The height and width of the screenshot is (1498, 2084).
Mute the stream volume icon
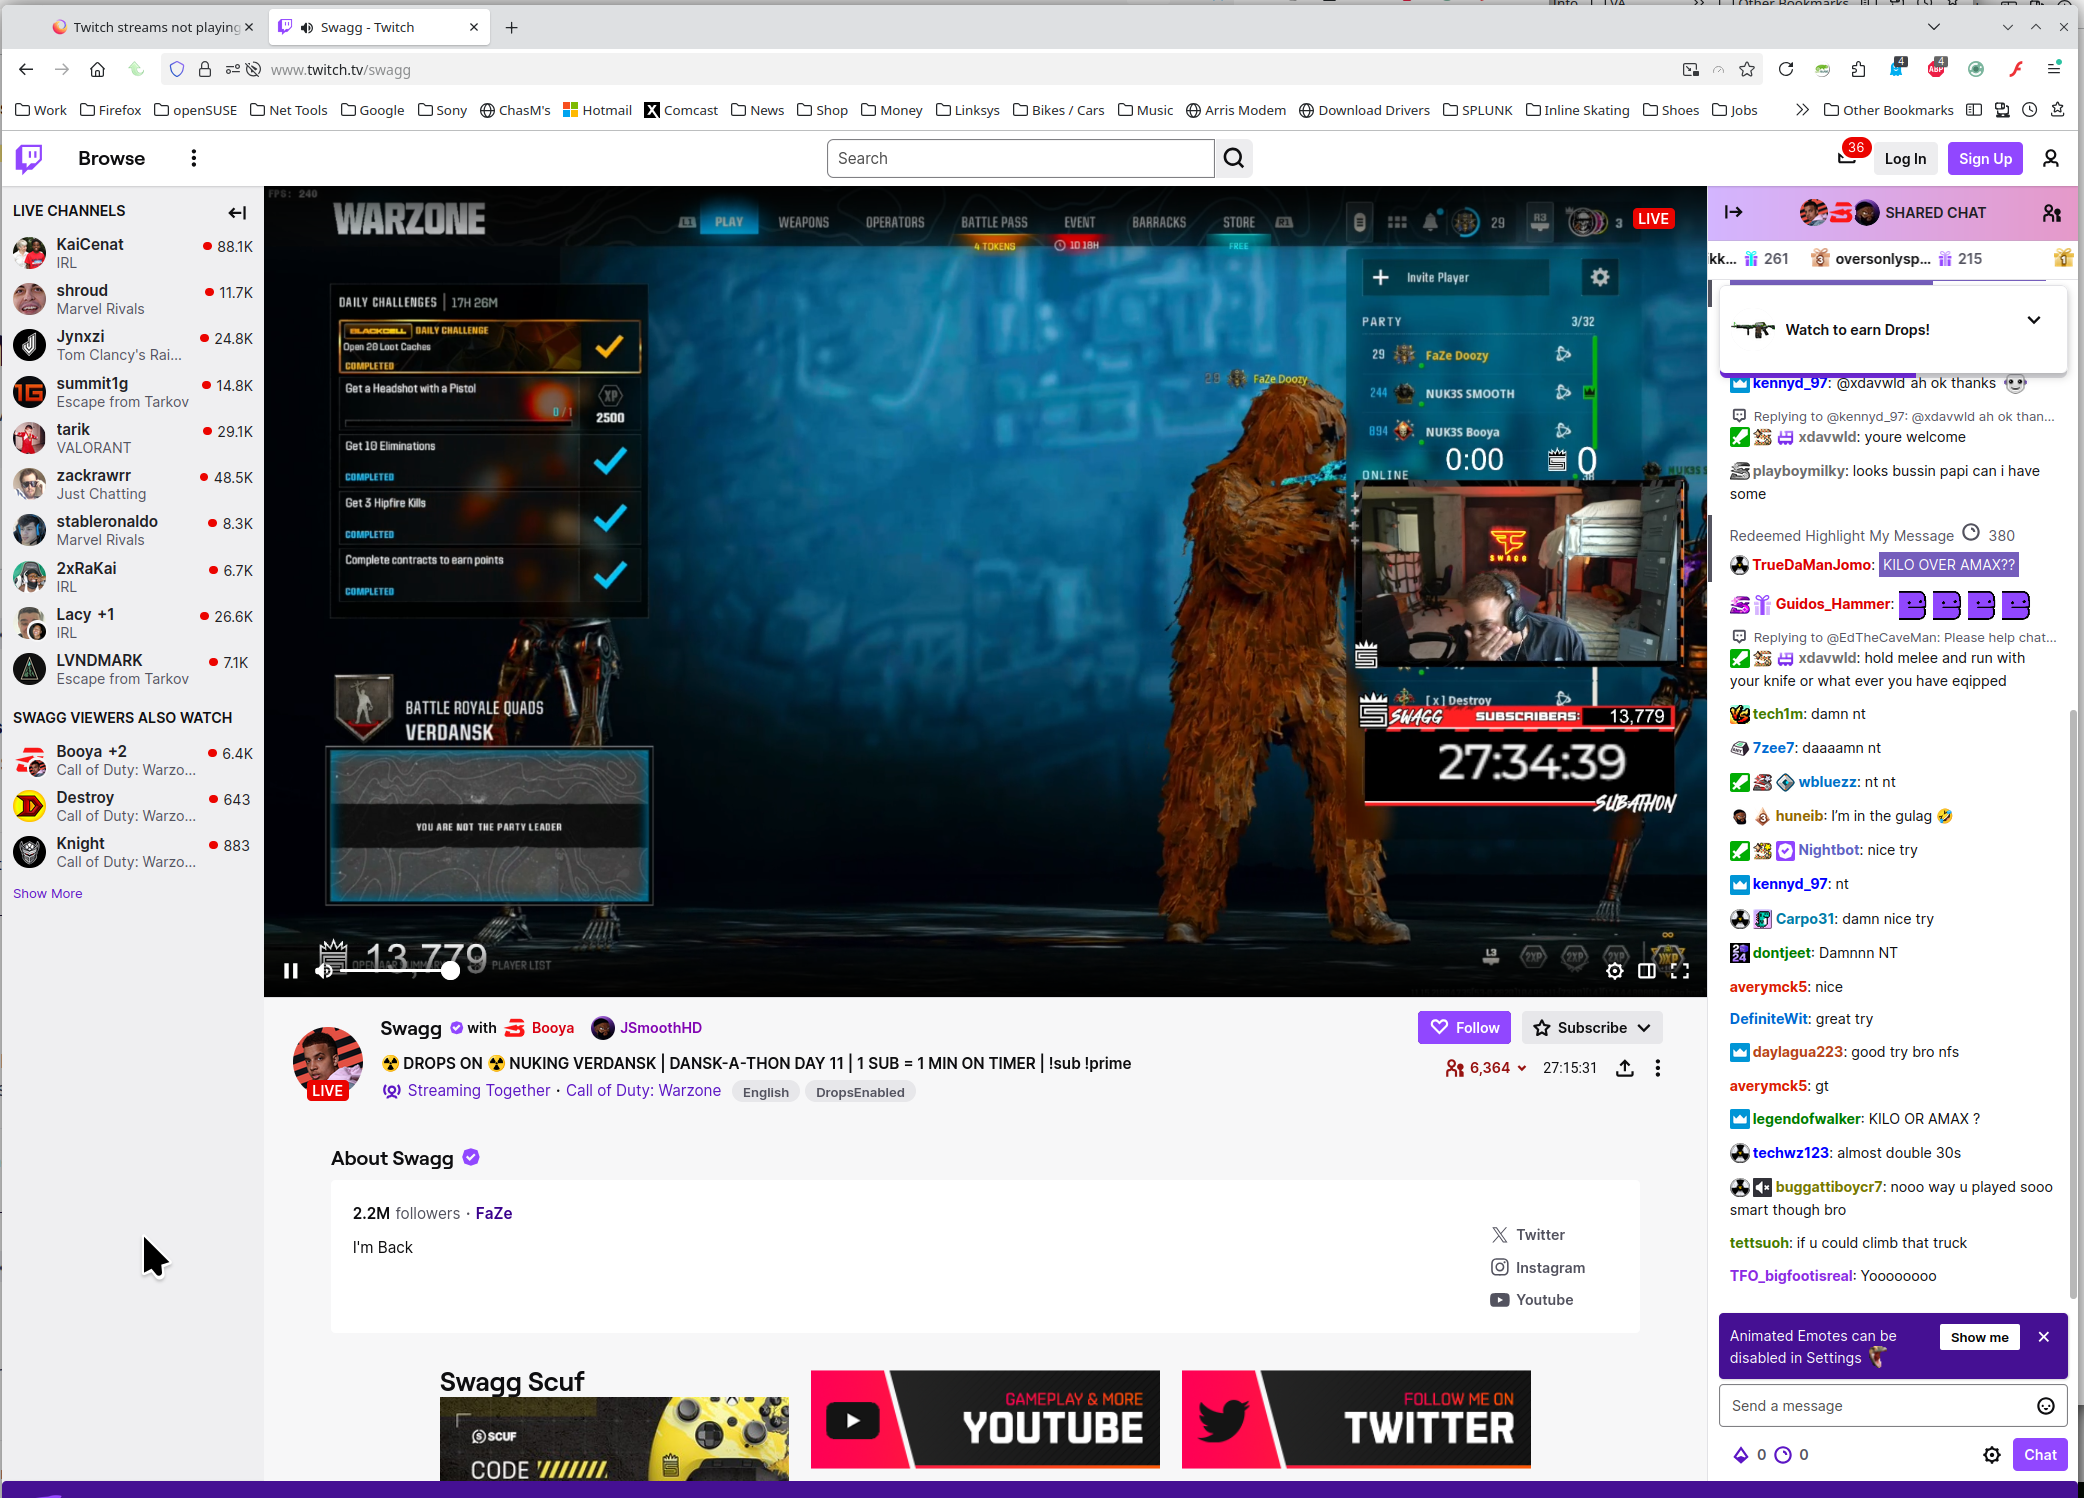[324, 970]
